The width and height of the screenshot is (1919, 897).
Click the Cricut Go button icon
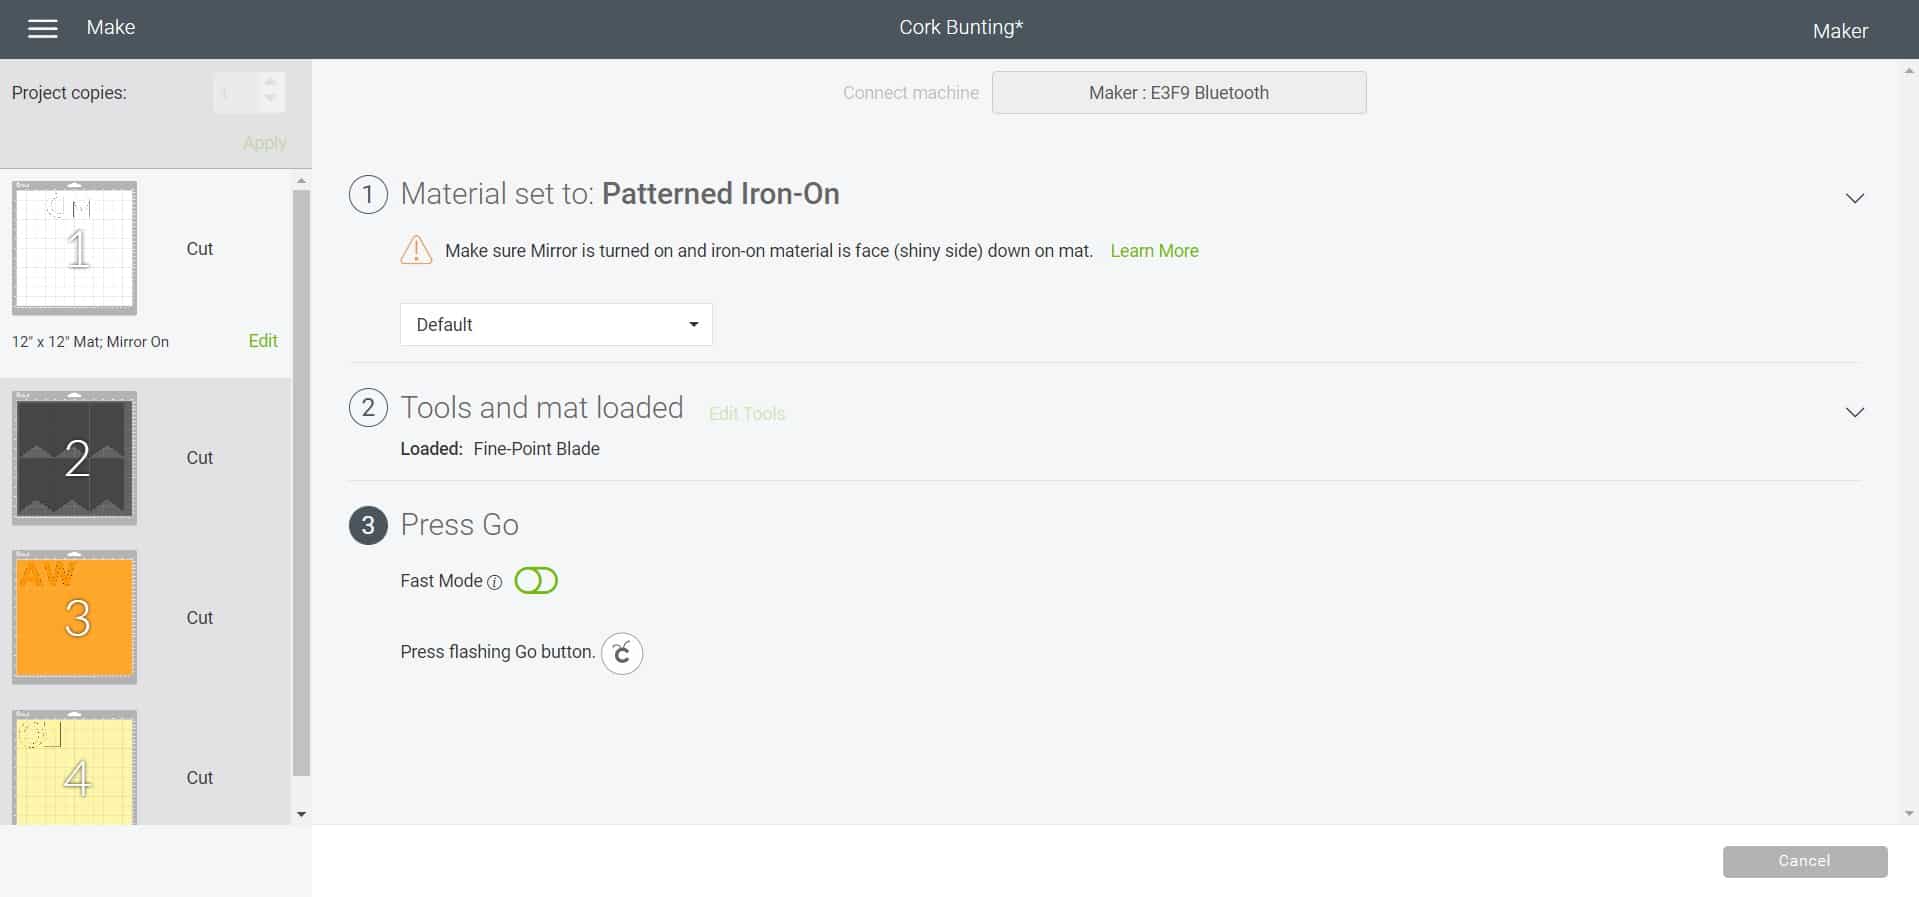(x=622, y=654)
